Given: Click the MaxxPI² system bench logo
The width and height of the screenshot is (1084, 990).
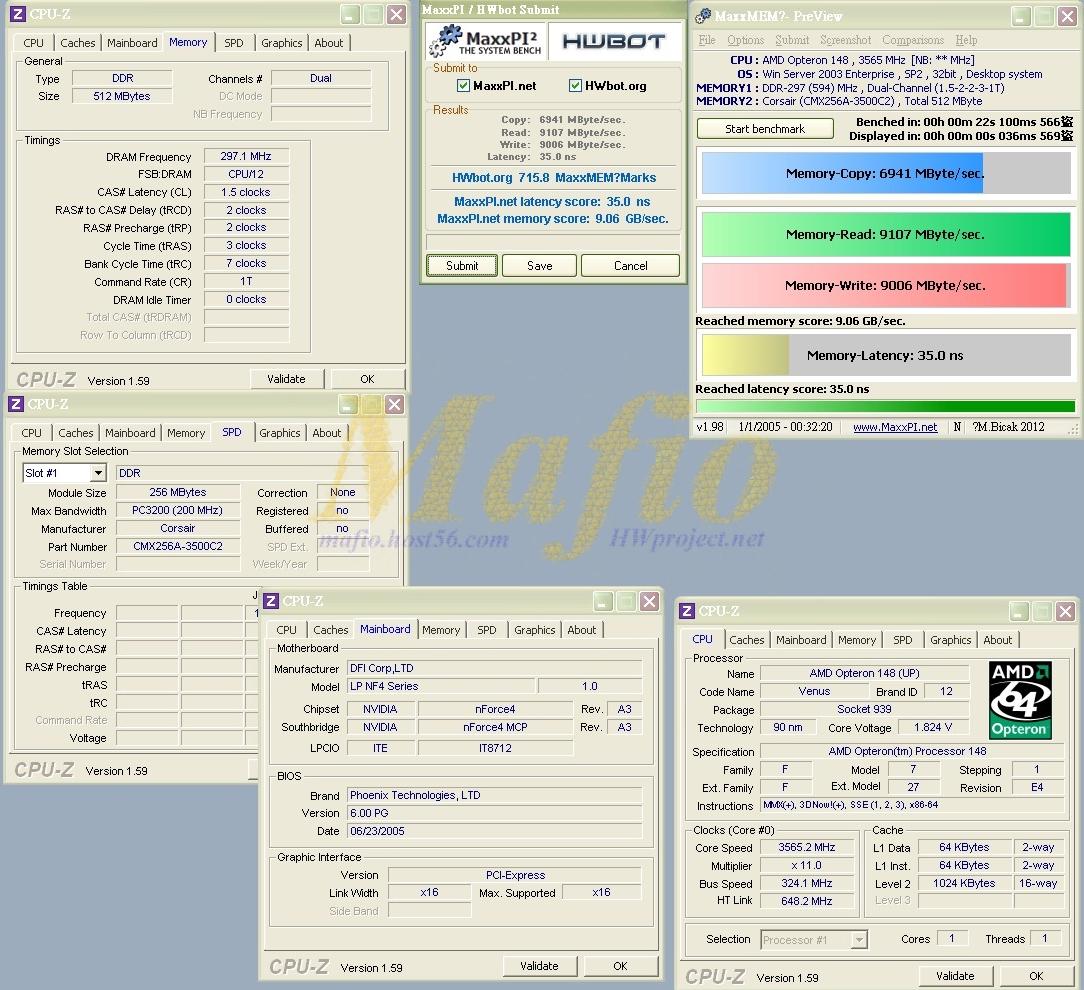Looking at the screenshot, I should click(x=486, y=41).
